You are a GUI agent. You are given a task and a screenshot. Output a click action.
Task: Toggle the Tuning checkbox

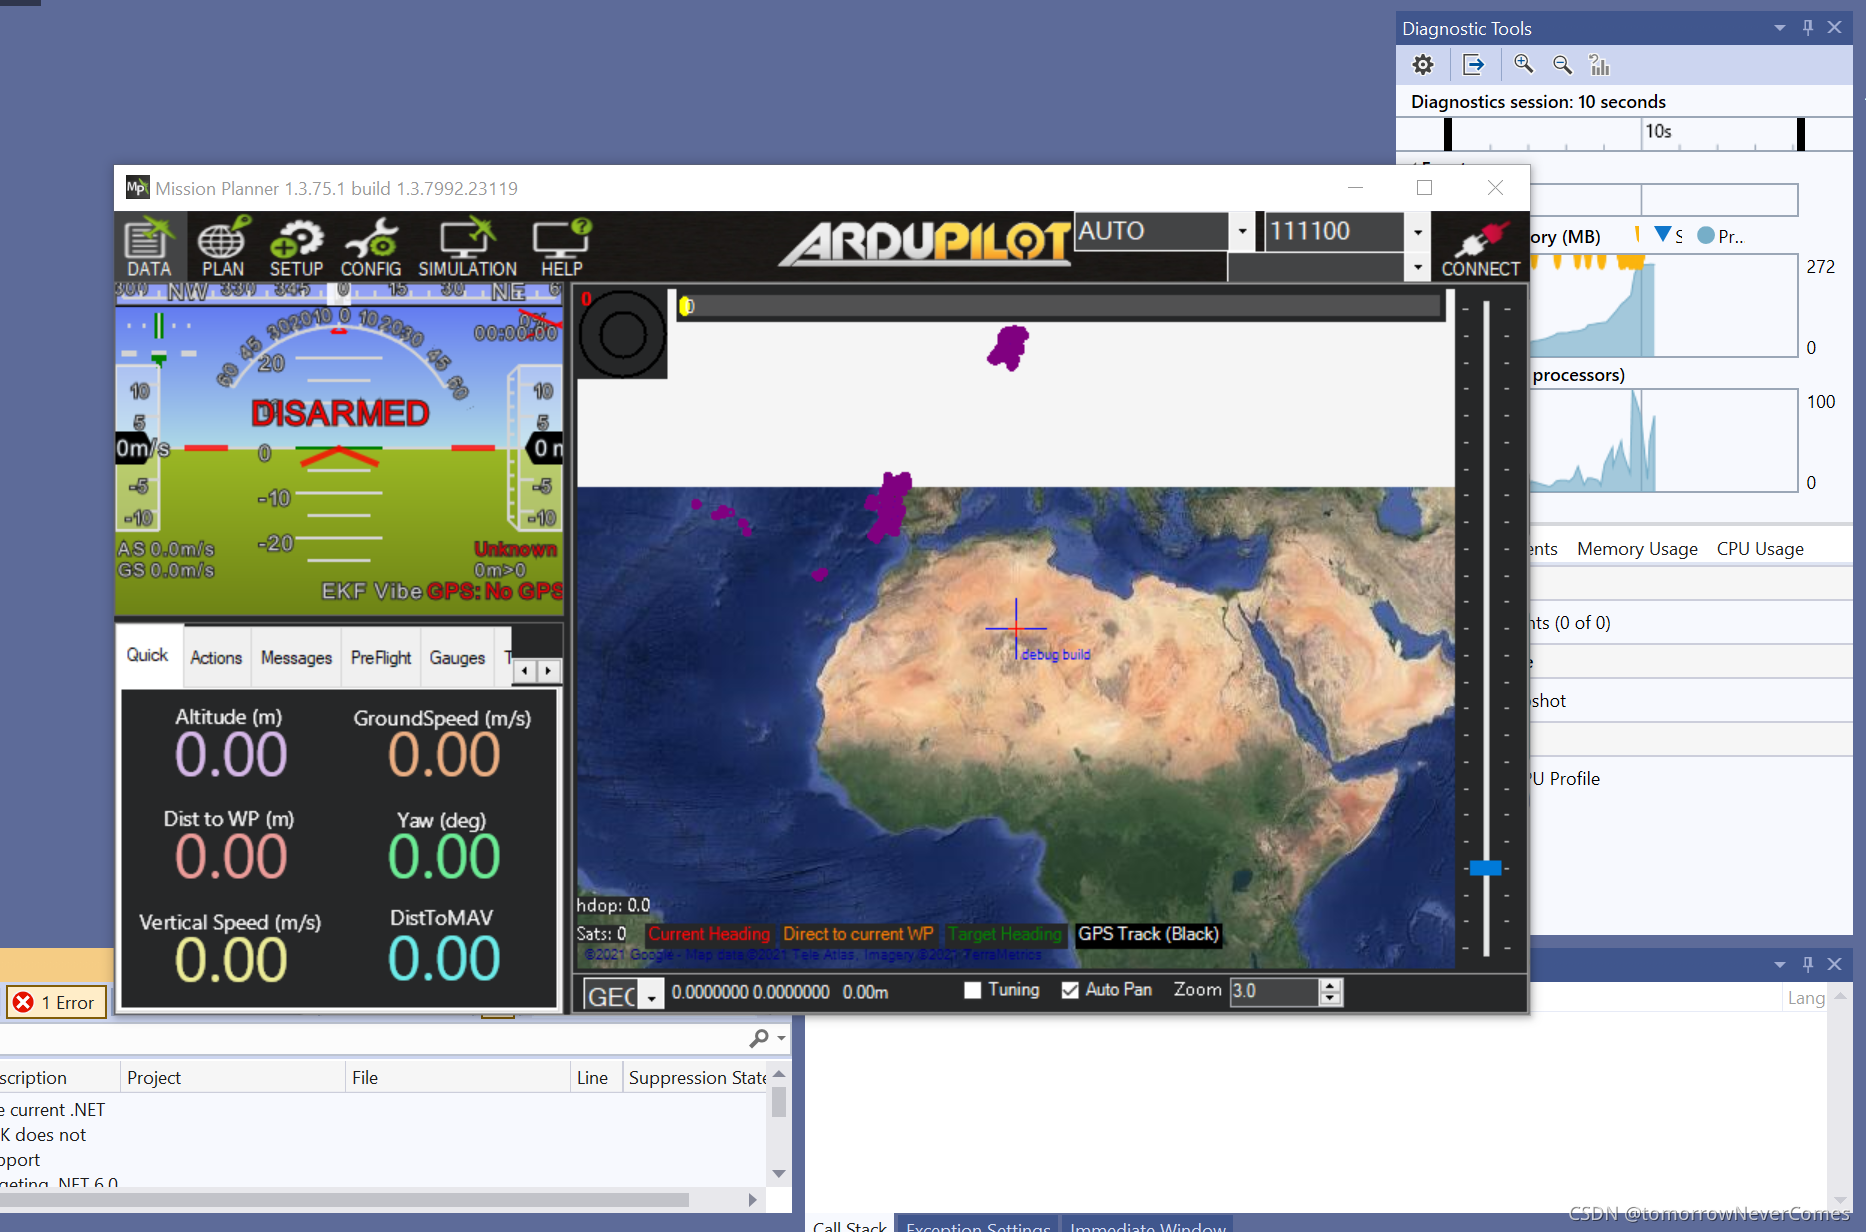coord(972,990)
